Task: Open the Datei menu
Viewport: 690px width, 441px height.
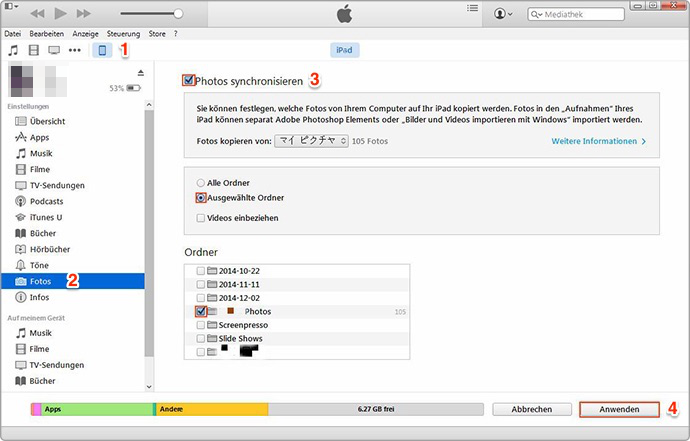Action: [13, 33]
